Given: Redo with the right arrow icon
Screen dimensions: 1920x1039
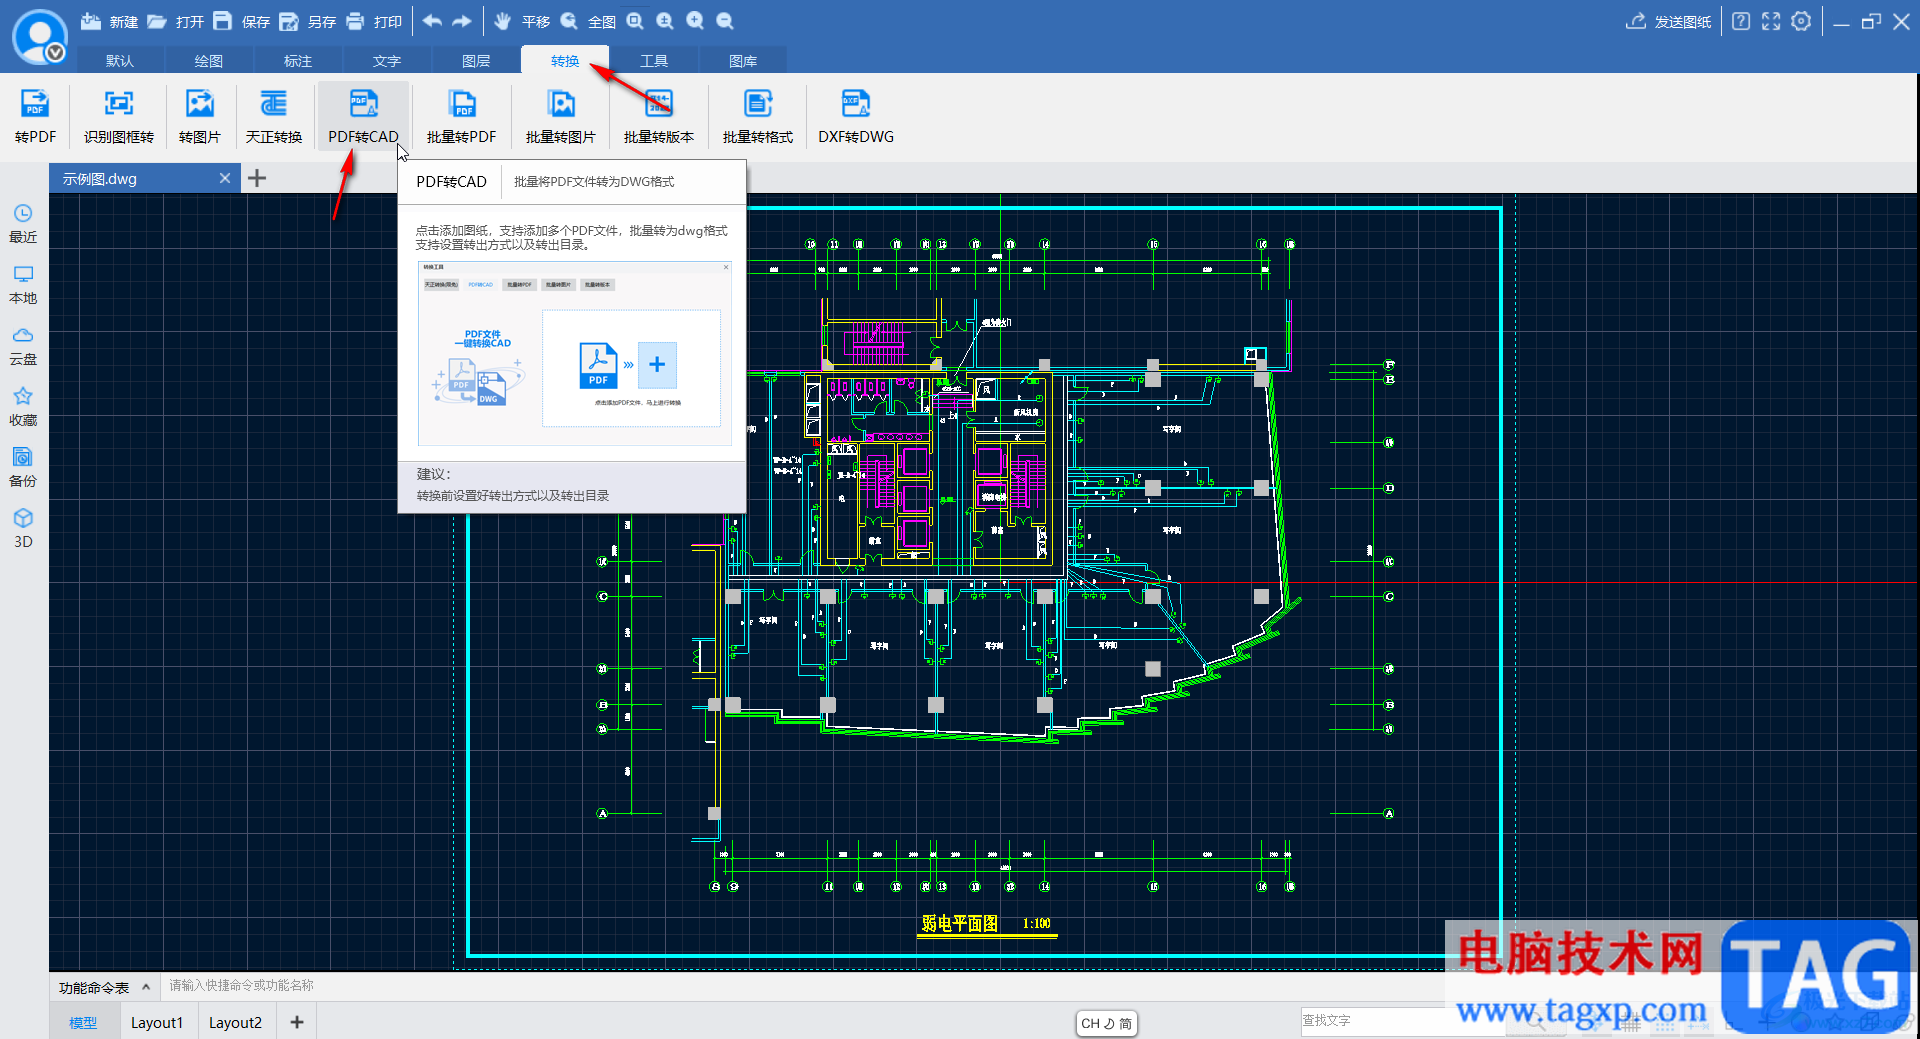Looking at the screenshot, I should pos(462,21).
